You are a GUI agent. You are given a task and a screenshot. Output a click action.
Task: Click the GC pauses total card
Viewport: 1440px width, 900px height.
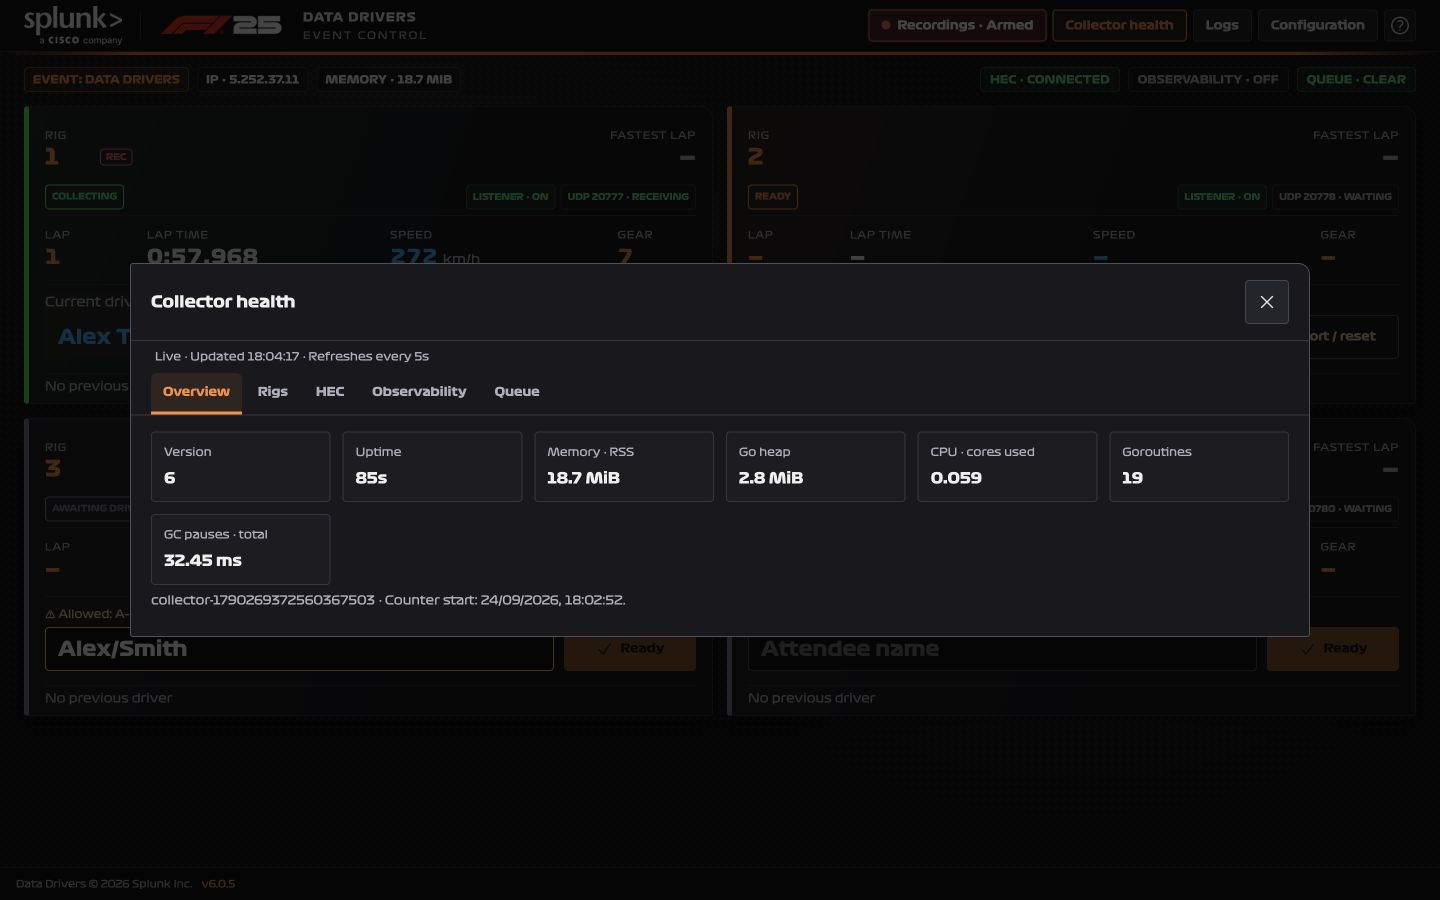[240, 549]
